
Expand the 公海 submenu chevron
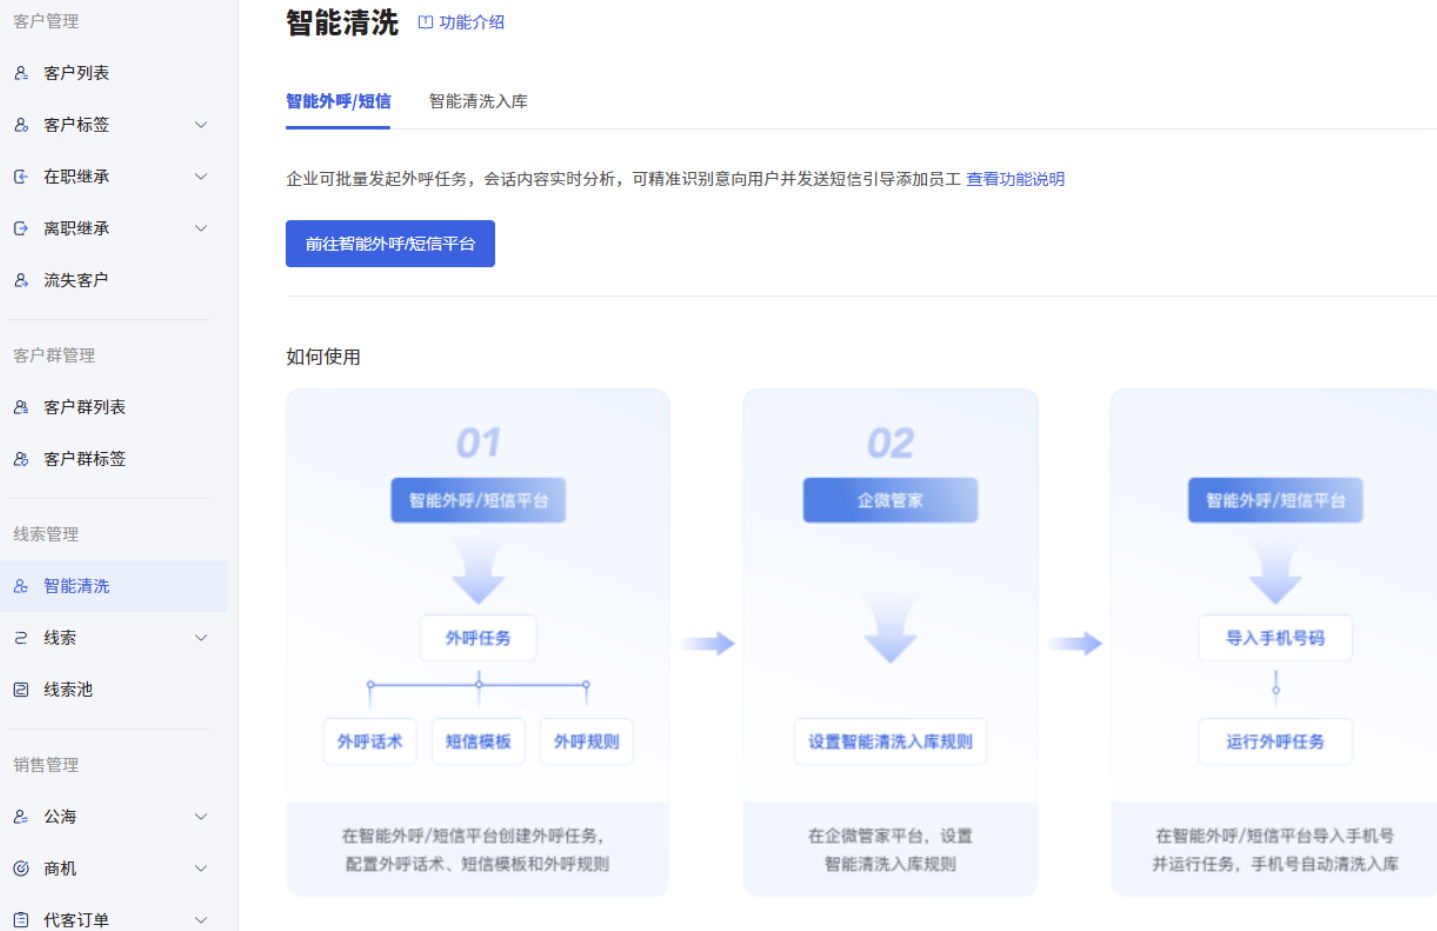pyautogui.click(x=201, y=817)
